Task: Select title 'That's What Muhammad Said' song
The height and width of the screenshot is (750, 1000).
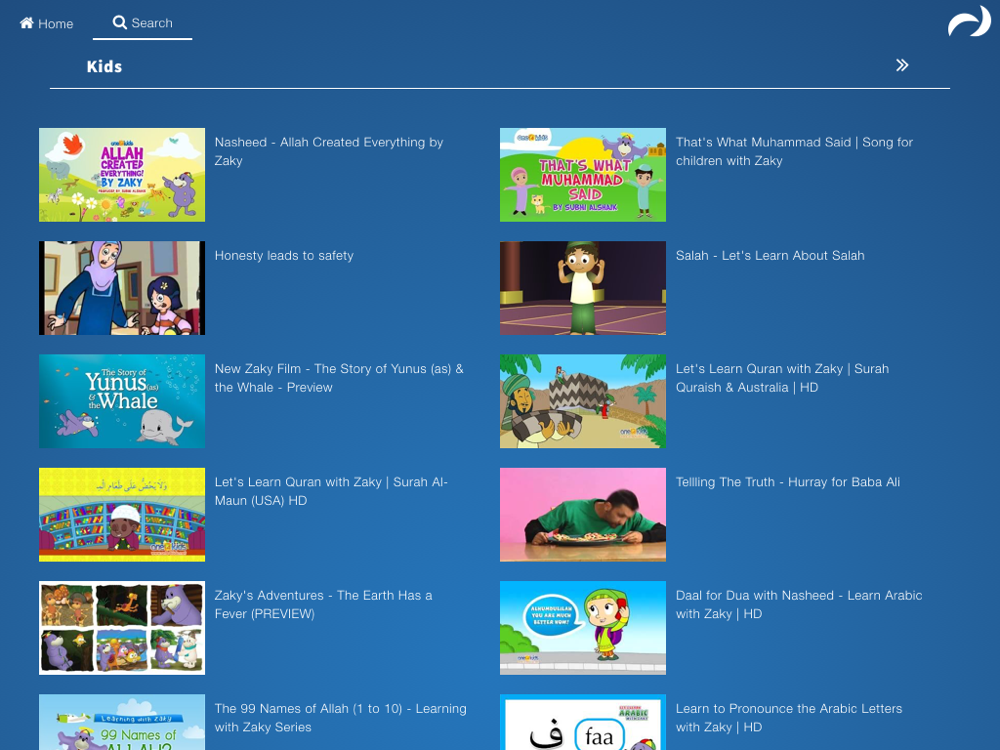Action: click(x=795, y=151)
